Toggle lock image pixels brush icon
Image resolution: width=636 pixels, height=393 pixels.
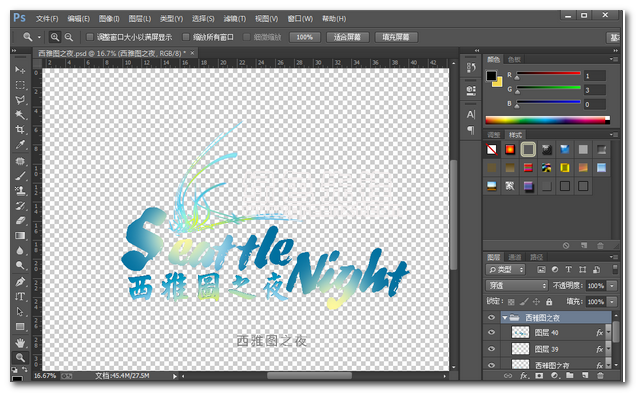[524, 302]
